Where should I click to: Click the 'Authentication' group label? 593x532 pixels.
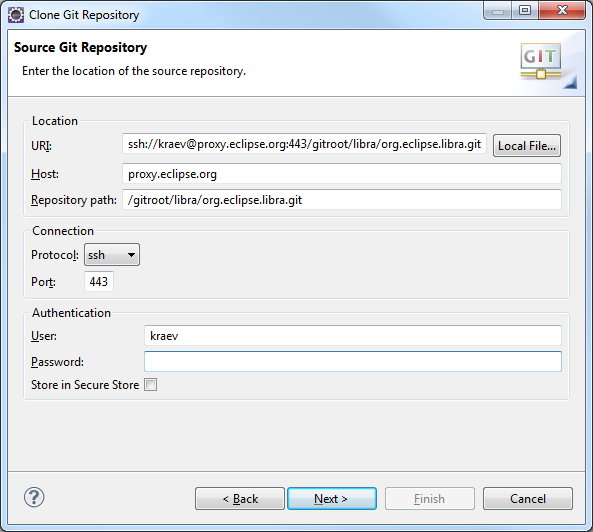click(71, 313)
